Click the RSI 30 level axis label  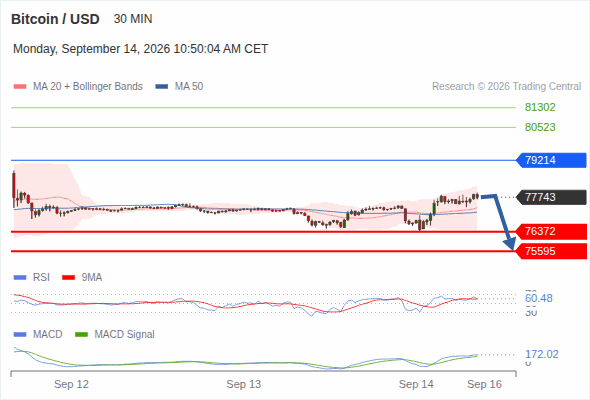(x=531, y=313)
